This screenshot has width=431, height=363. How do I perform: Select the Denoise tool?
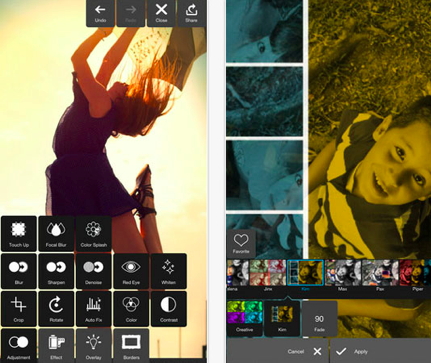pyautogui.click(x=94, y=271)
